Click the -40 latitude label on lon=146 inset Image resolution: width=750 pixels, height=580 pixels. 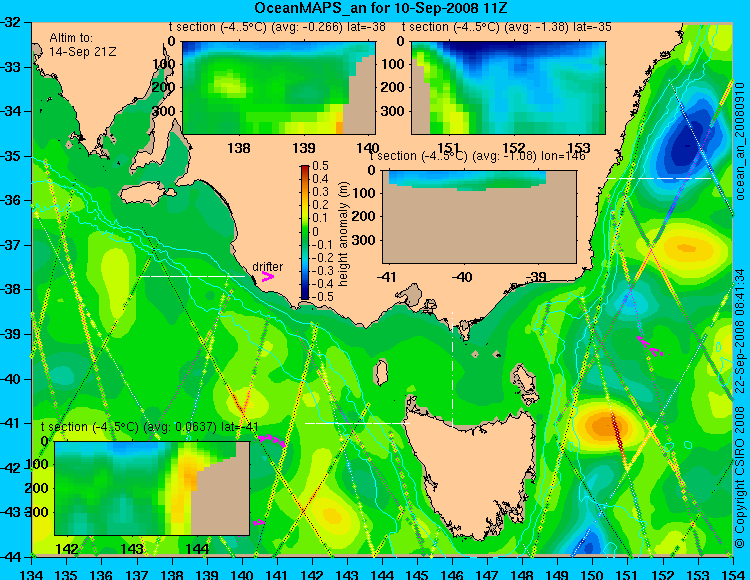click(463, 276)
